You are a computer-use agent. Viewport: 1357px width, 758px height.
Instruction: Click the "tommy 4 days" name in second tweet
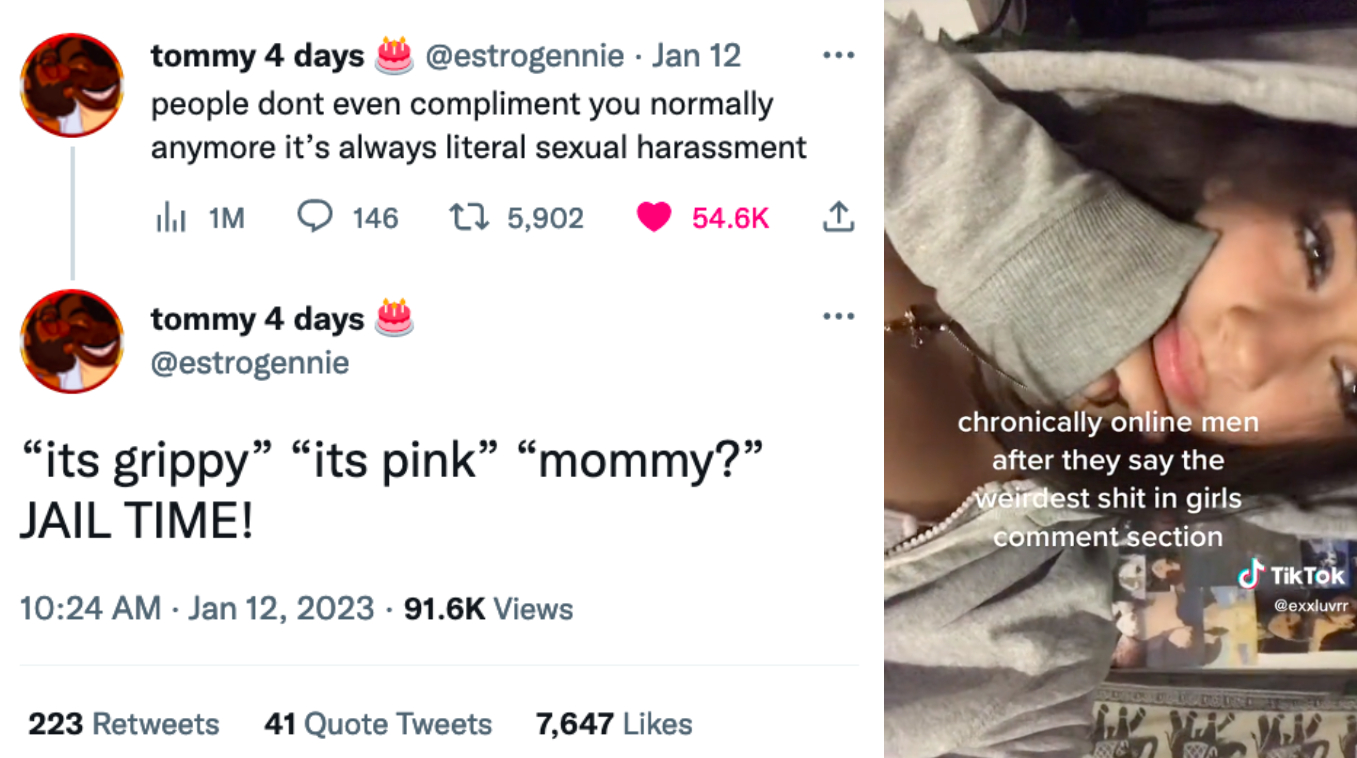tap(257, 319)
